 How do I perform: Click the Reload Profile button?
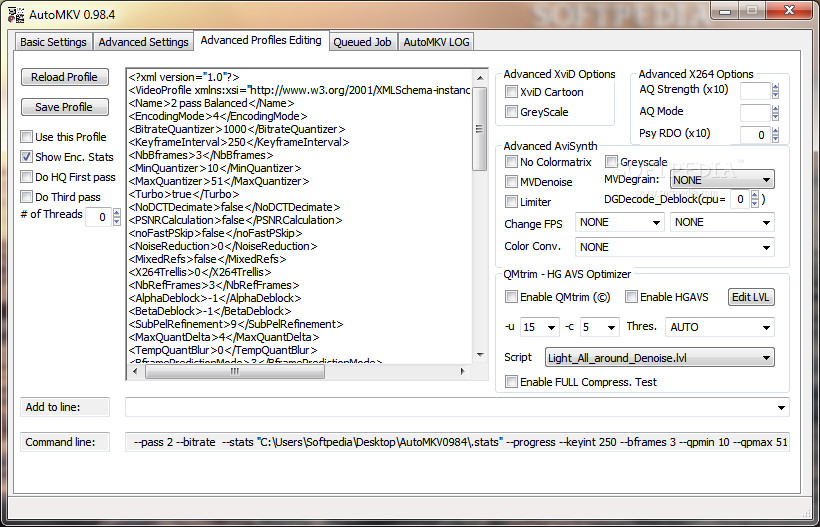64,77
